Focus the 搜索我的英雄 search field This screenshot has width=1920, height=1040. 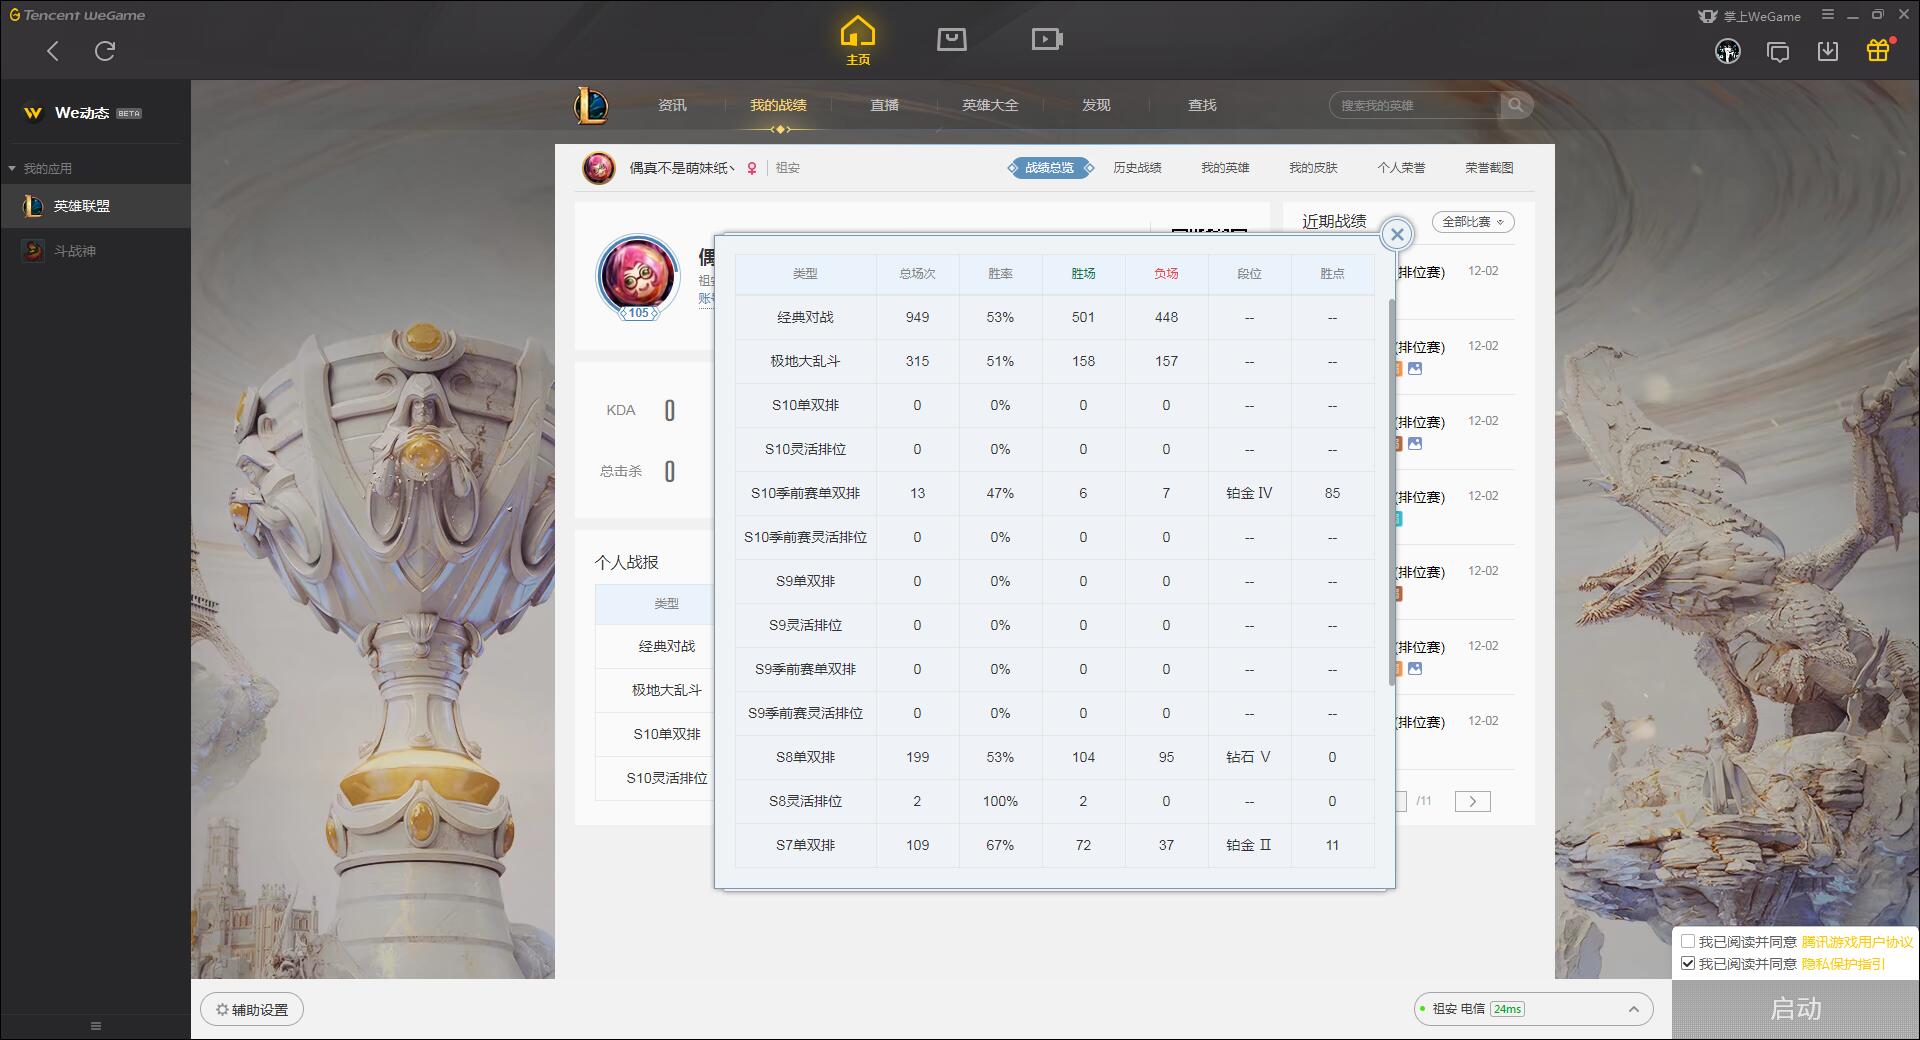click(1416, 105)
